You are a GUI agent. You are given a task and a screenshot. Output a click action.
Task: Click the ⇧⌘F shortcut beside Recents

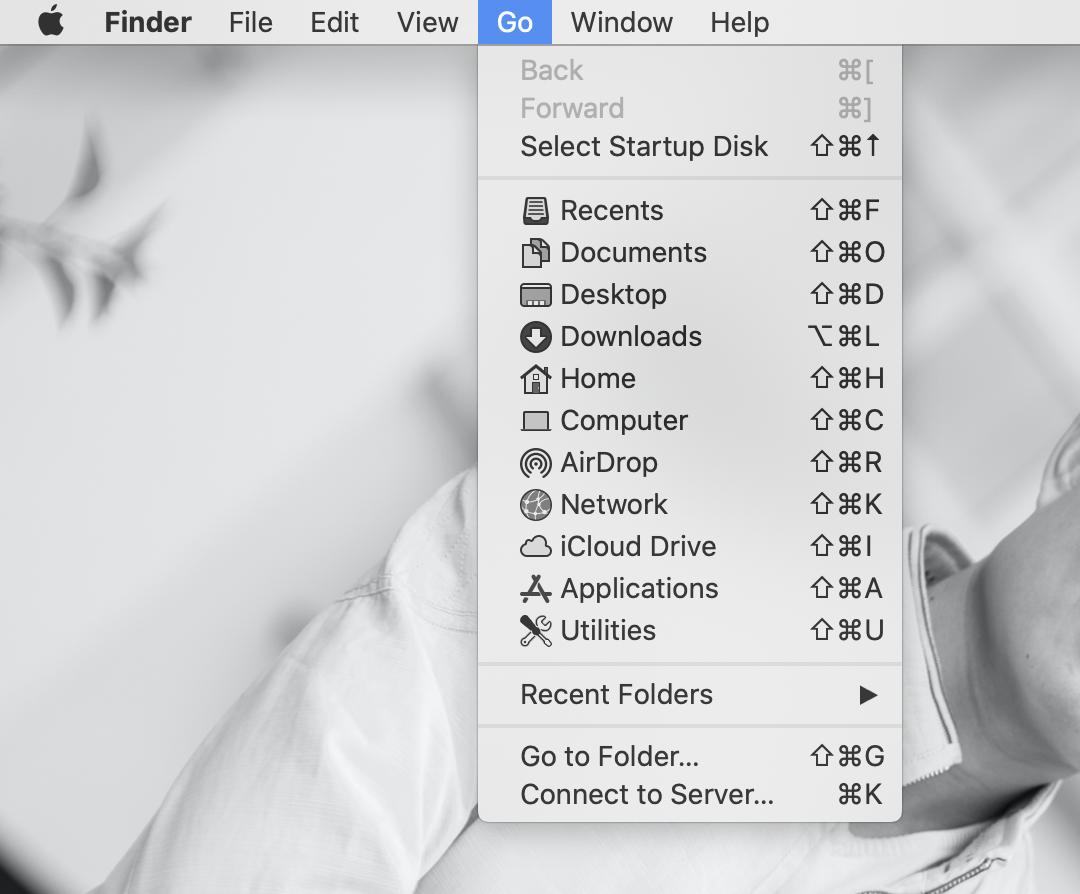point(845,211)
